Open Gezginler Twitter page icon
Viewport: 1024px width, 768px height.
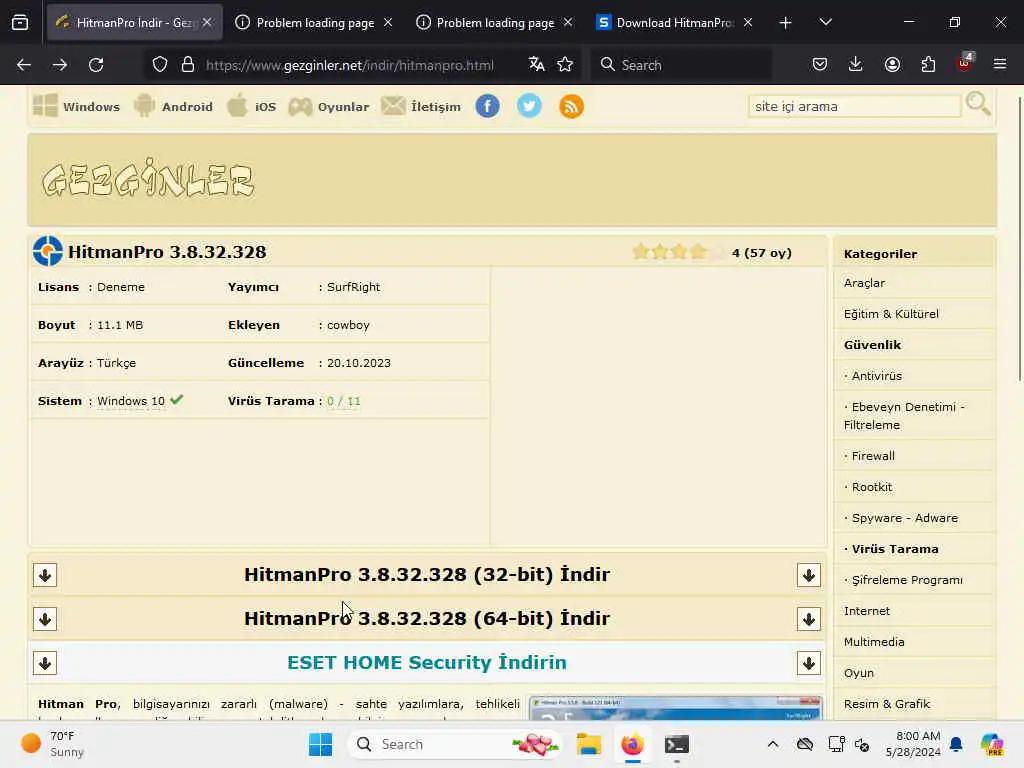(529, 106)
